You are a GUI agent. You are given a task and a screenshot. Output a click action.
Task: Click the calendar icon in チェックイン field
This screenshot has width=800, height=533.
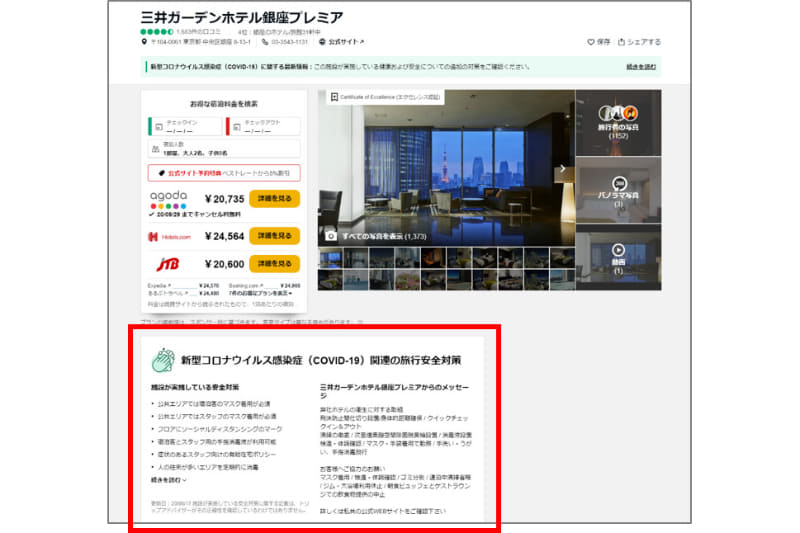tap(159, 126)
